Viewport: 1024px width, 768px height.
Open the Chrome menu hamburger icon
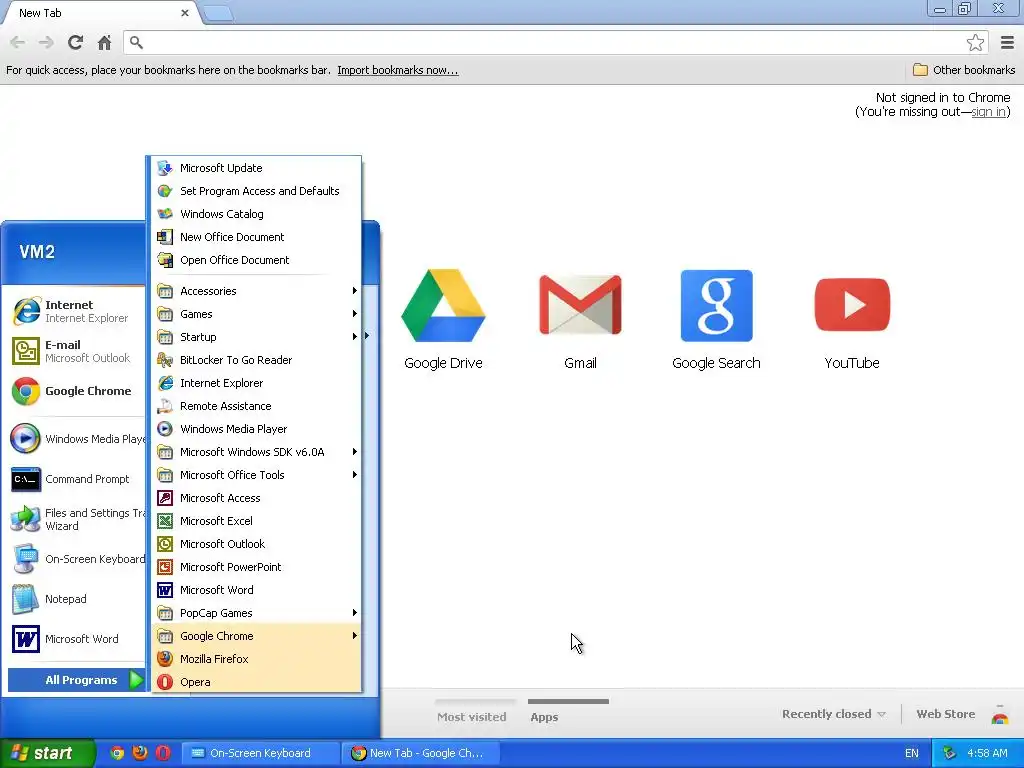tap(1007, 42)
